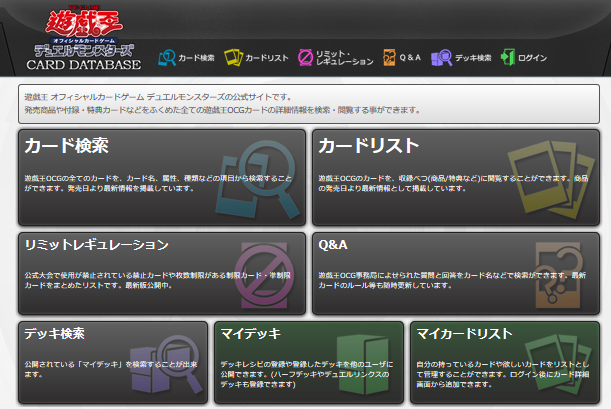
Task: Click the 遊戯王OCG事務局 Q&A description text
Action: click(x=452, y=280)
